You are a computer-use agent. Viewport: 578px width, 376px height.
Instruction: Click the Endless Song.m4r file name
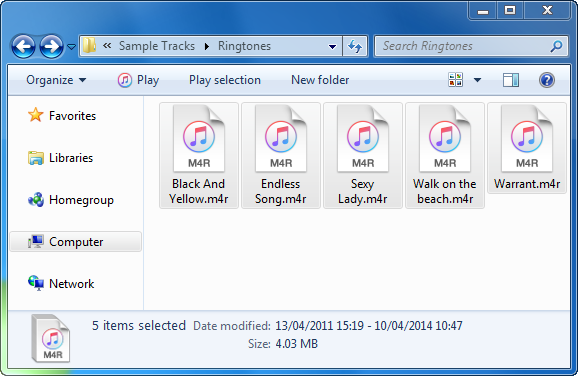(x=281, y=191)
